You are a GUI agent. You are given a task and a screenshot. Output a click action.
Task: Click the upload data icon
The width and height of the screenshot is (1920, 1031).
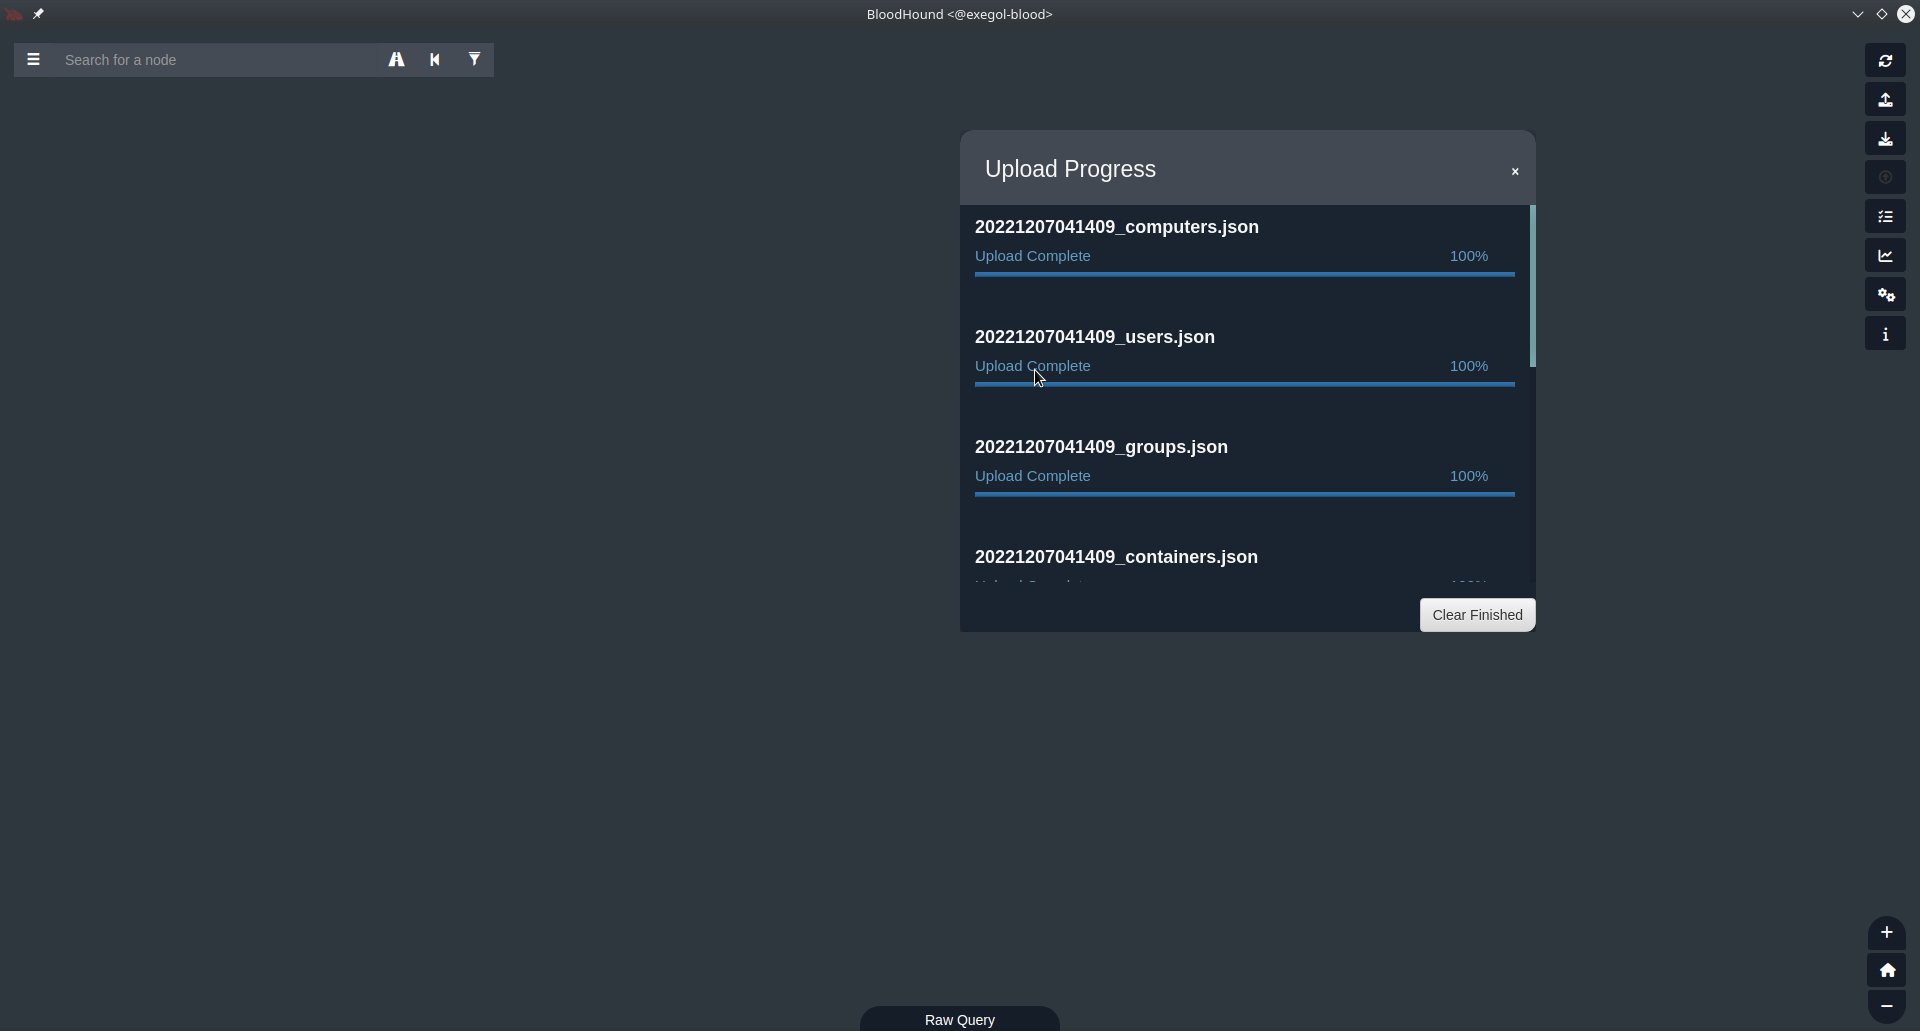point(1885,100)
